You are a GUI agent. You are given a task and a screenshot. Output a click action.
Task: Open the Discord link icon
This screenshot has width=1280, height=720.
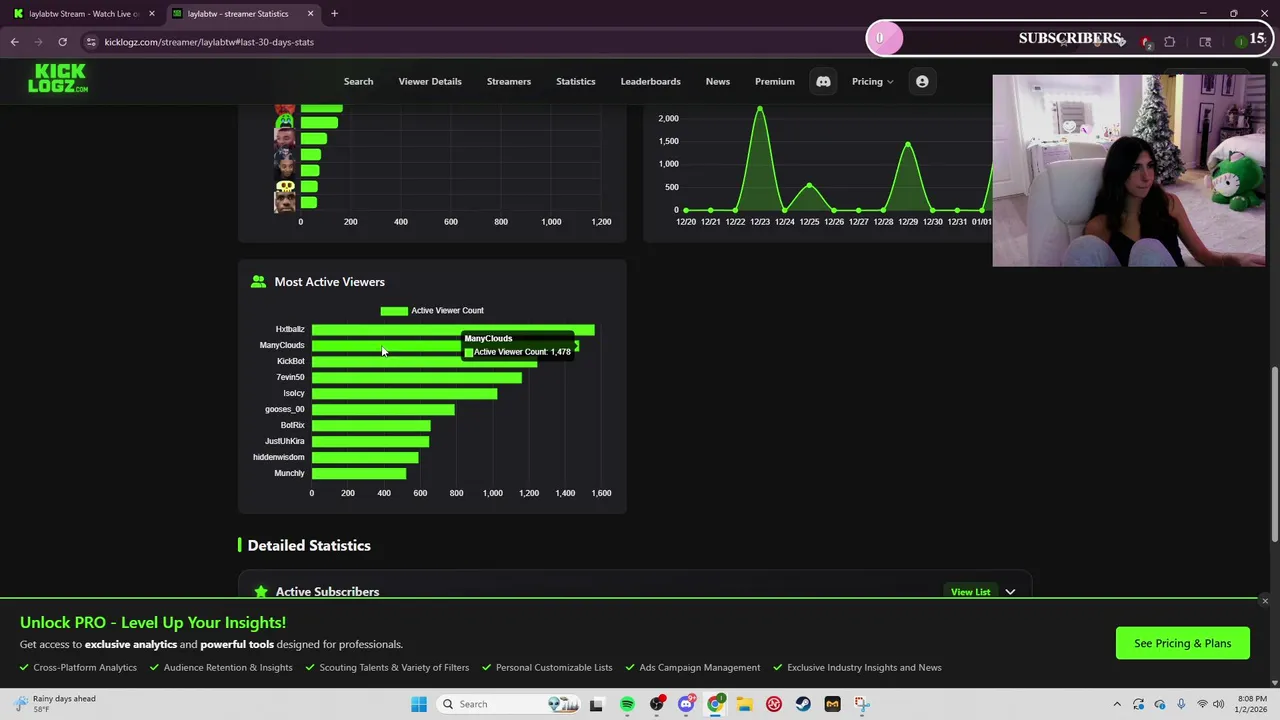823,82
